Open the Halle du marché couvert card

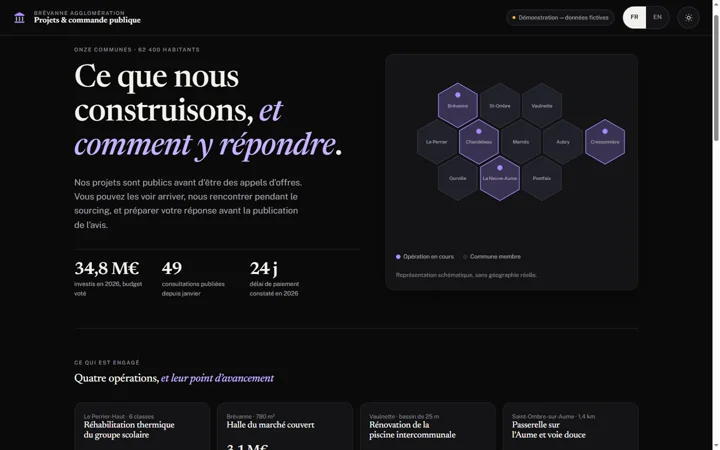(x=285, y=426)
